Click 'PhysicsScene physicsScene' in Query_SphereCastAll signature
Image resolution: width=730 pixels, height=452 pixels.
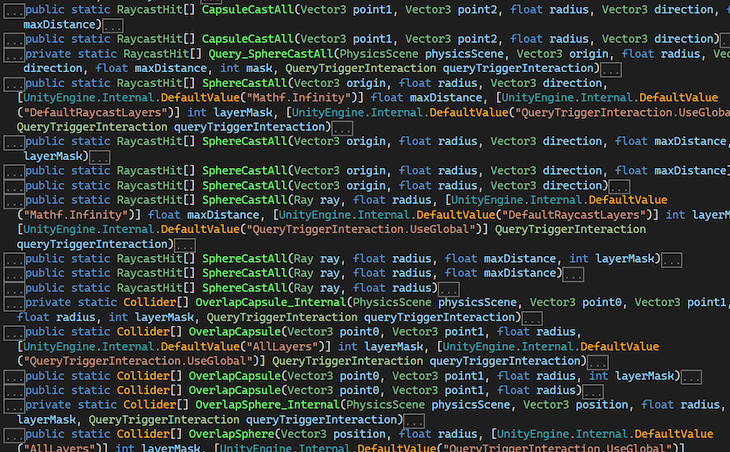[x=421, y=54]
